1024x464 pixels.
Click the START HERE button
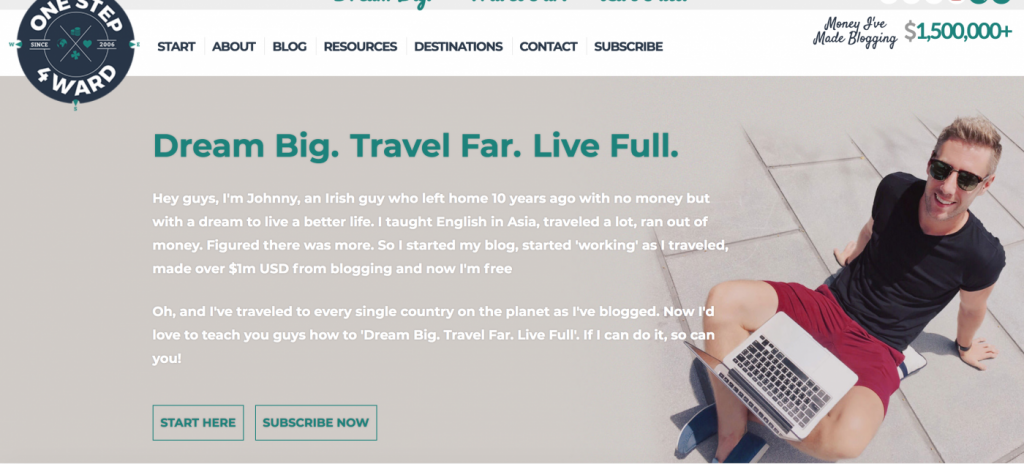point(198,423)
